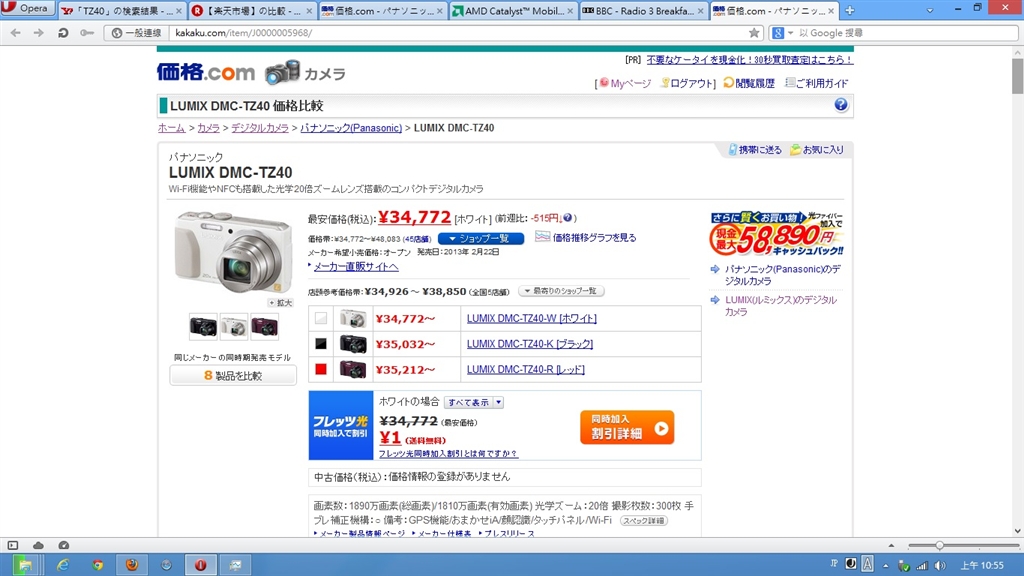Open the ショップ一覧 blue button
1024x576 pixels.
(x=481, y=238)
